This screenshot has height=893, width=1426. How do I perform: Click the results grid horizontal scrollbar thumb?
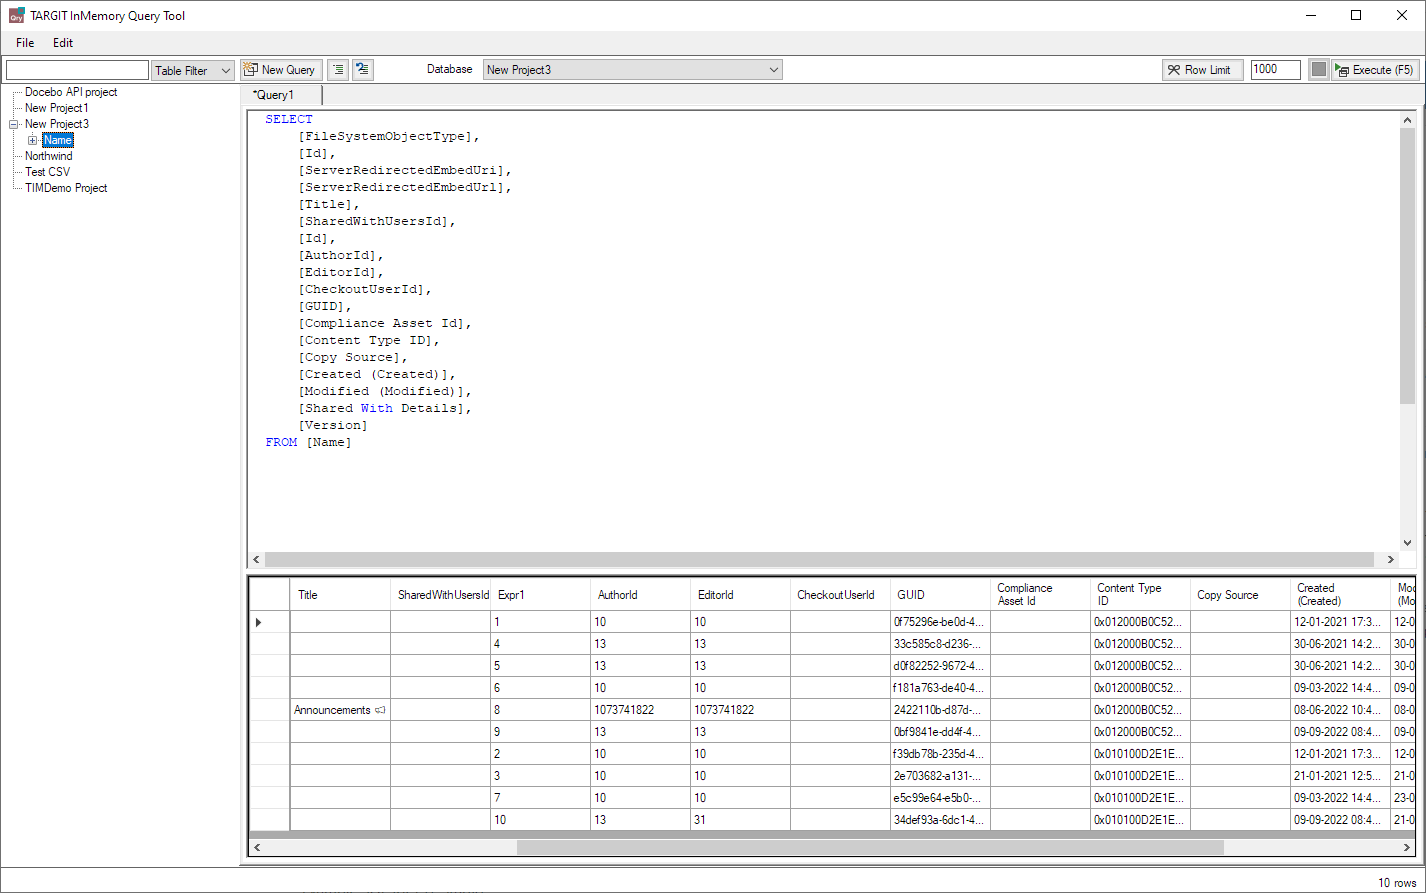870,847
